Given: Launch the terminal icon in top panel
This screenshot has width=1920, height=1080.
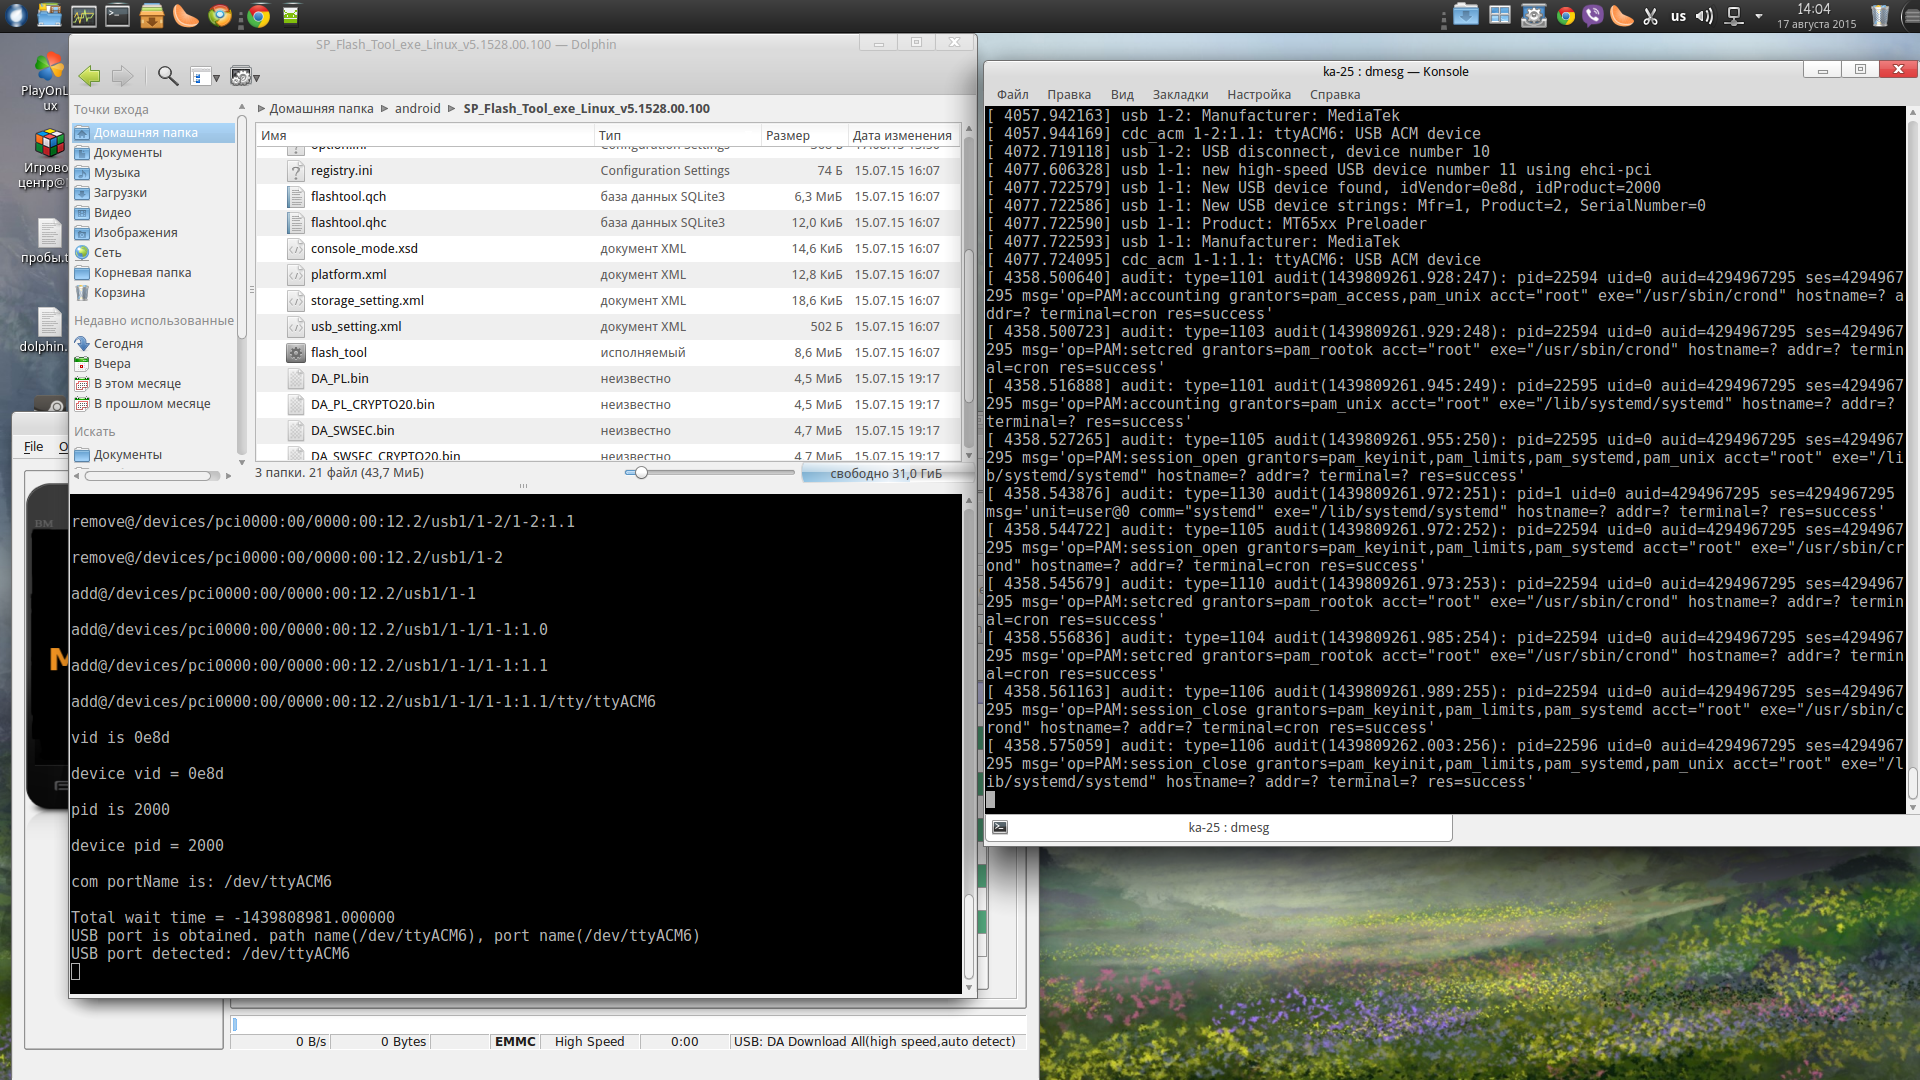Looking at the screenshot, I should click(x=118, y=15).
